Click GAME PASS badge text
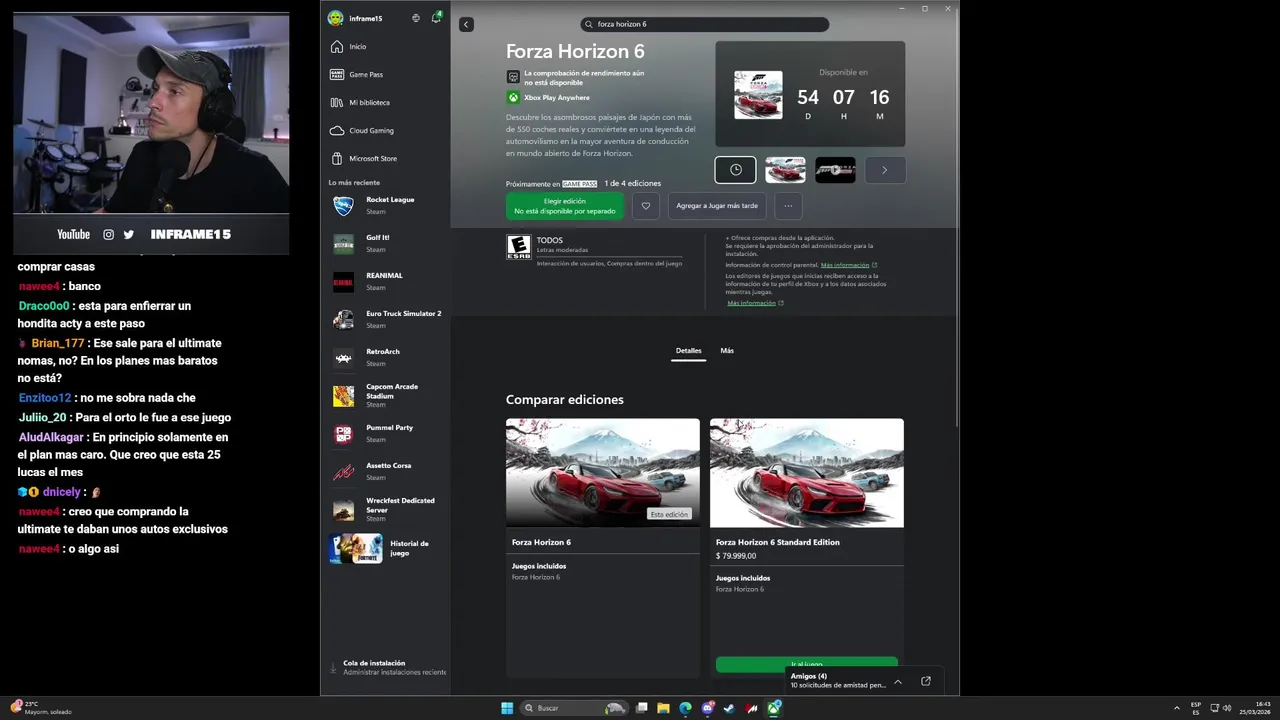Image resolution: width=1280 pixels, height=720 pixels. pos(579,184)
